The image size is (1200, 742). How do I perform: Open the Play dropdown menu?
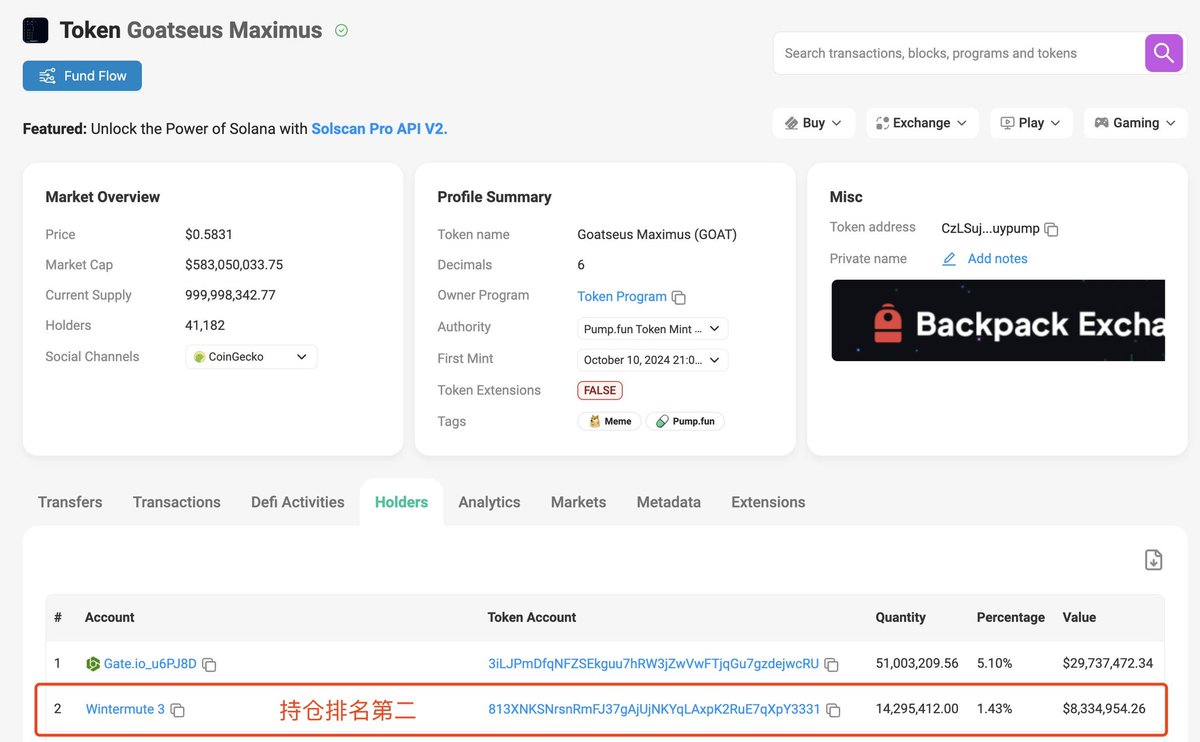1031,123
